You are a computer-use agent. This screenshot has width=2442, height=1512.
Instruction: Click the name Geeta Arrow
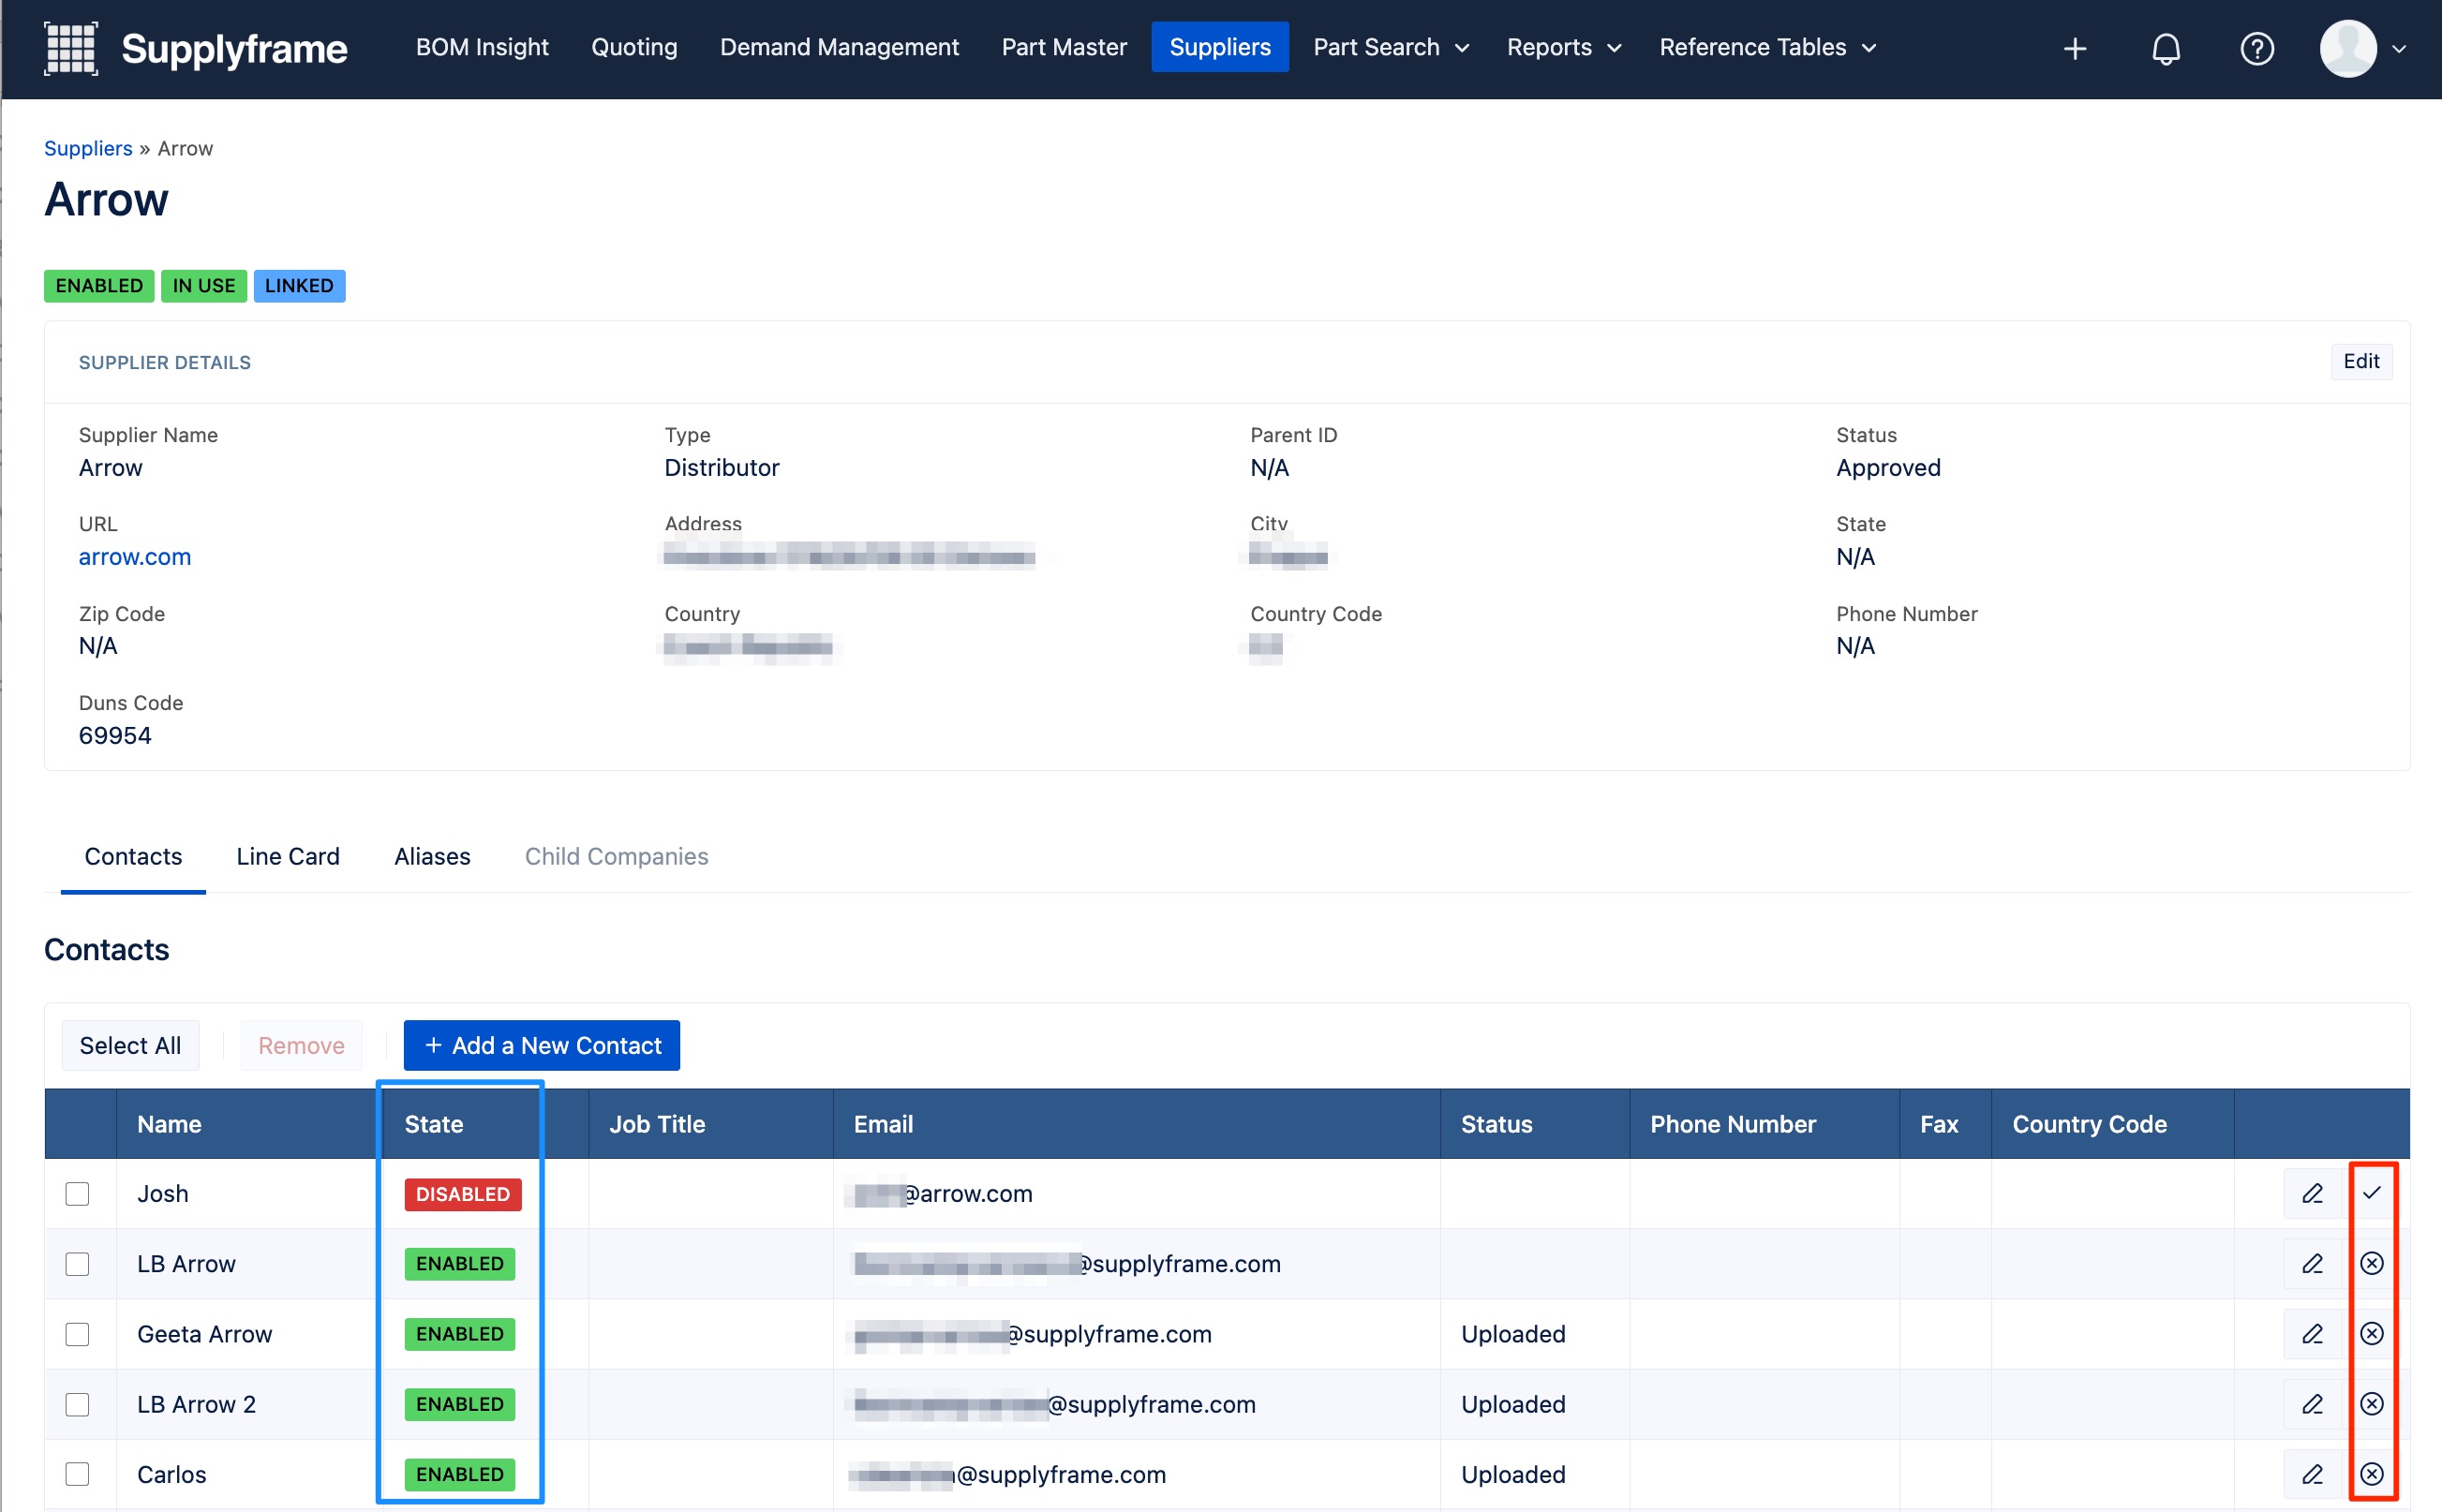point(204,1334)
